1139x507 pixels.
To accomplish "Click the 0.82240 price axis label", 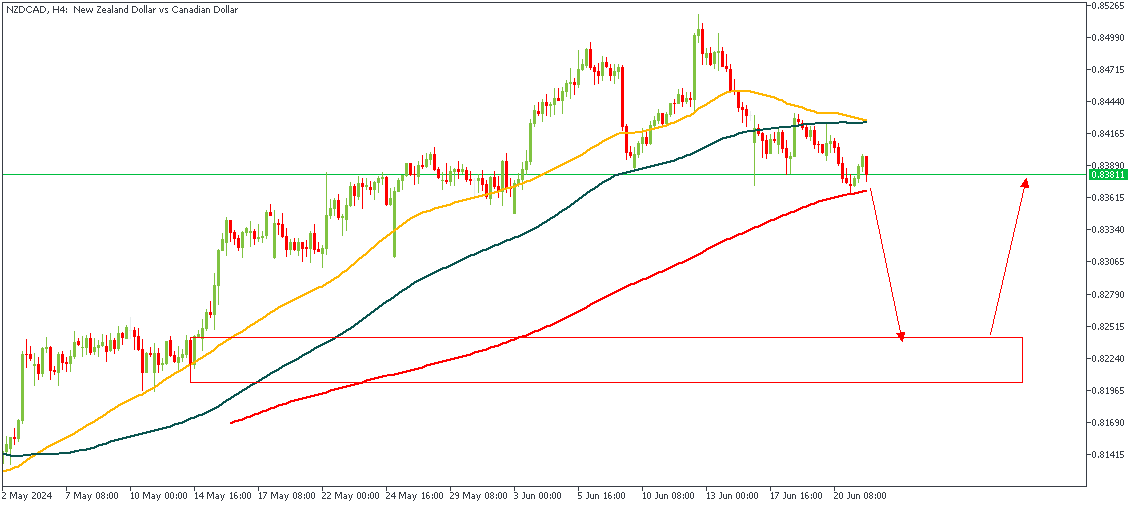I will 1110,358.
